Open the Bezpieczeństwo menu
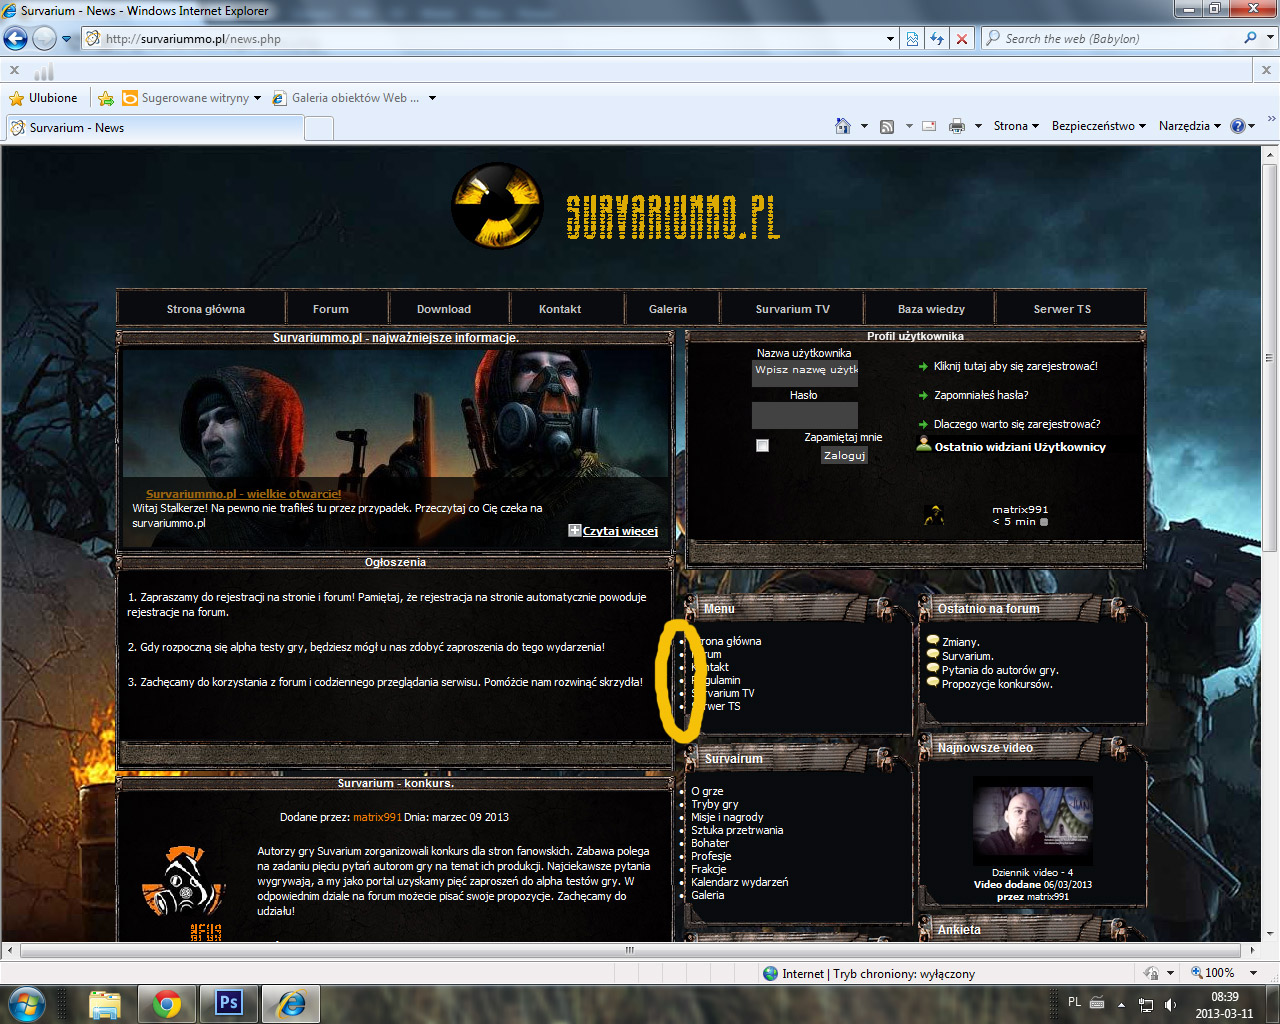Viewport: 1280px width, 1024px height. pos(1098,126)
